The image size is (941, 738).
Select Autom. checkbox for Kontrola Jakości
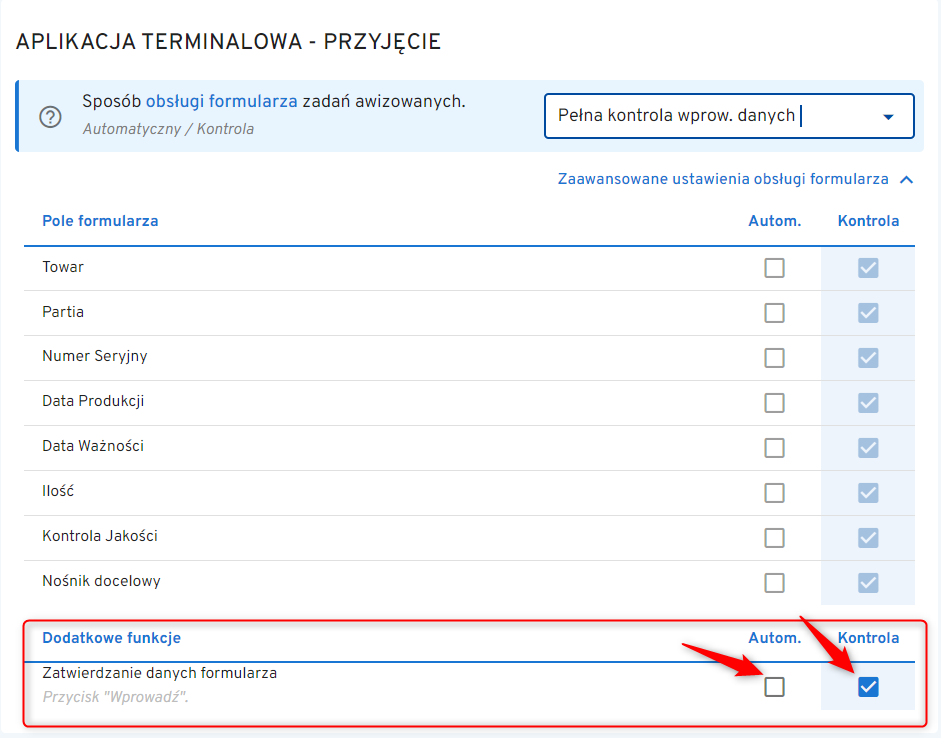coord(774,538)
